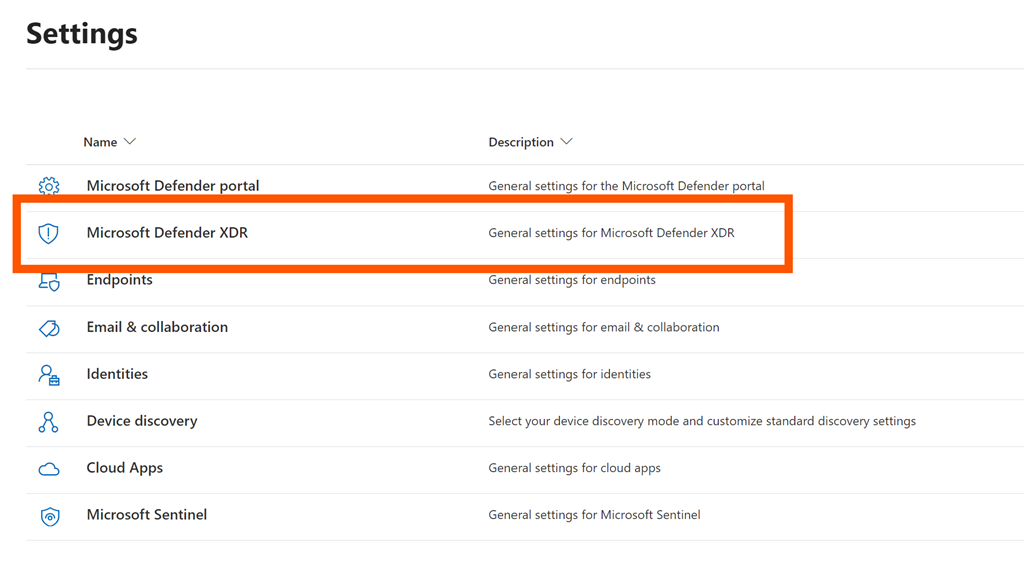
Task: Click the Cloud Apps cloud icon
Action: pos(48,469)
